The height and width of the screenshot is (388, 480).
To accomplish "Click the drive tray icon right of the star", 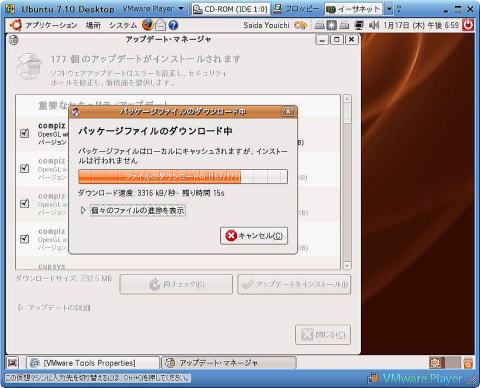I will coord(344,25).
